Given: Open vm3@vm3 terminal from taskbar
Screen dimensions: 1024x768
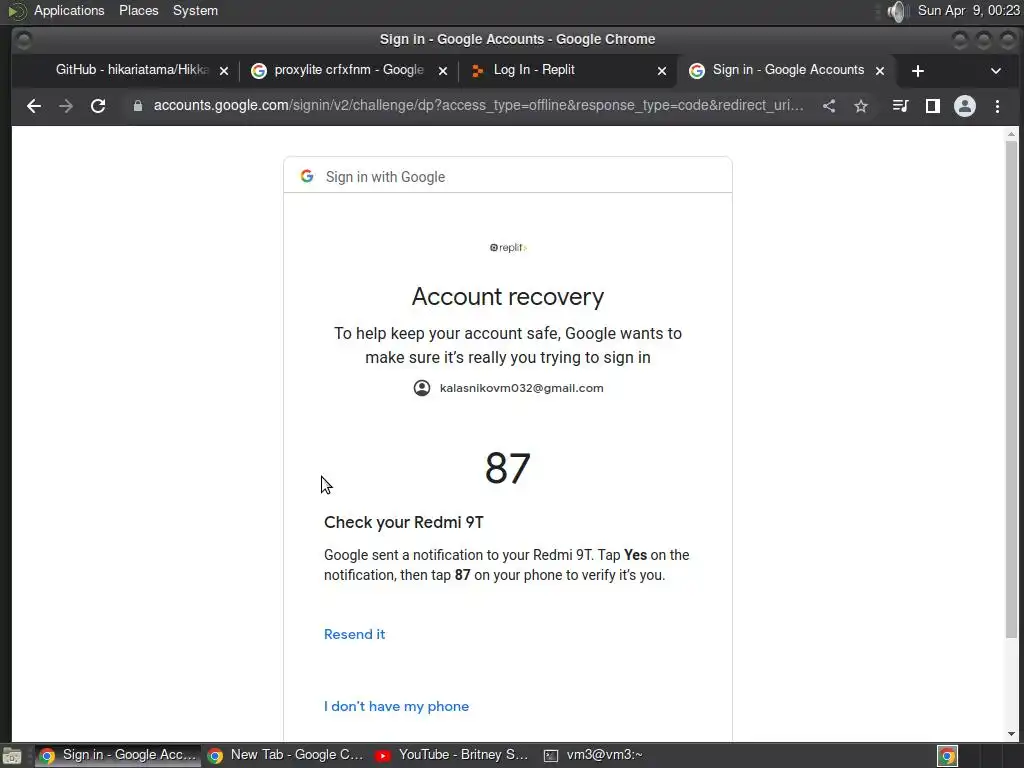Looking at the screenshot, I should [x=593, y=755].
